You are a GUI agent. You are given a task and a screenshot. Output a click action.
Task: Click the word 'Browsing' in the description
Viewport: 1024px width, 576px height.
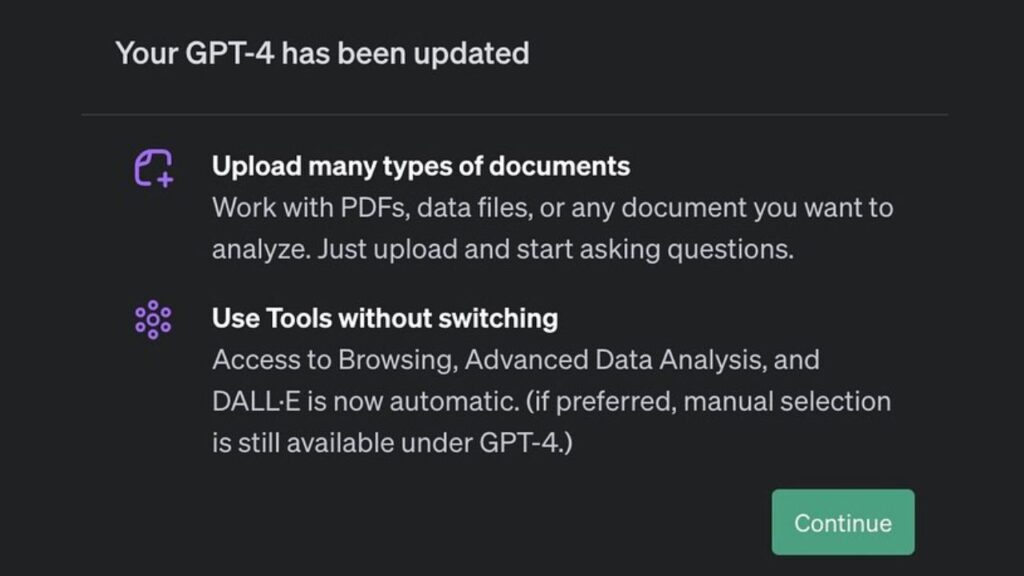click(x=398, y=360)
